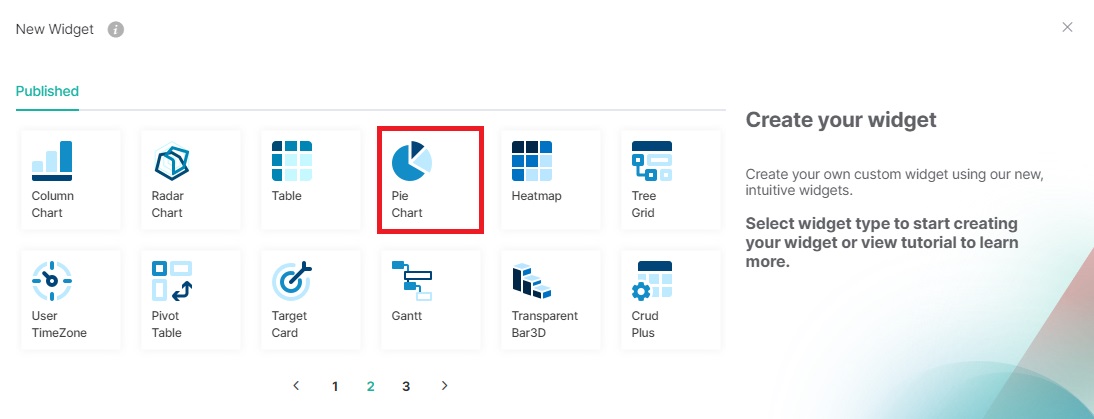
Task: Choose the Heatmap widget icon
Action: click(x=532, y=161)
